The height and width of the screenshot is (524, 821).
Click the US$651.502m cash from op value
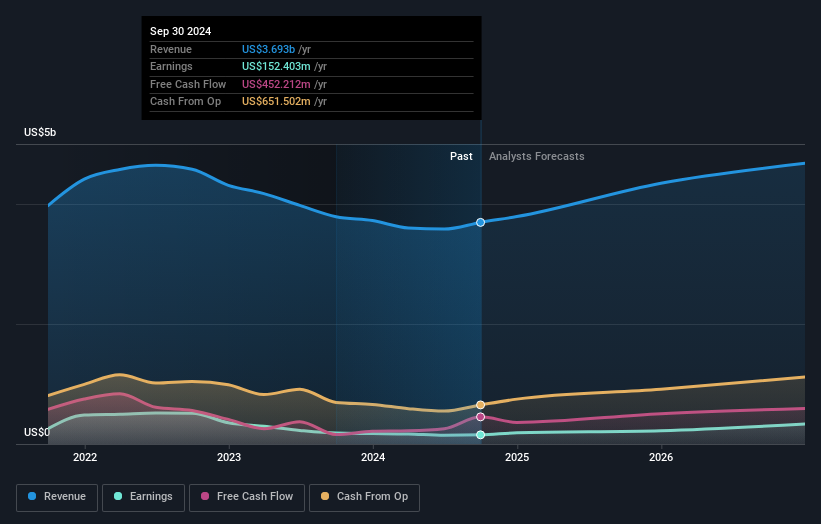[276, 102]
